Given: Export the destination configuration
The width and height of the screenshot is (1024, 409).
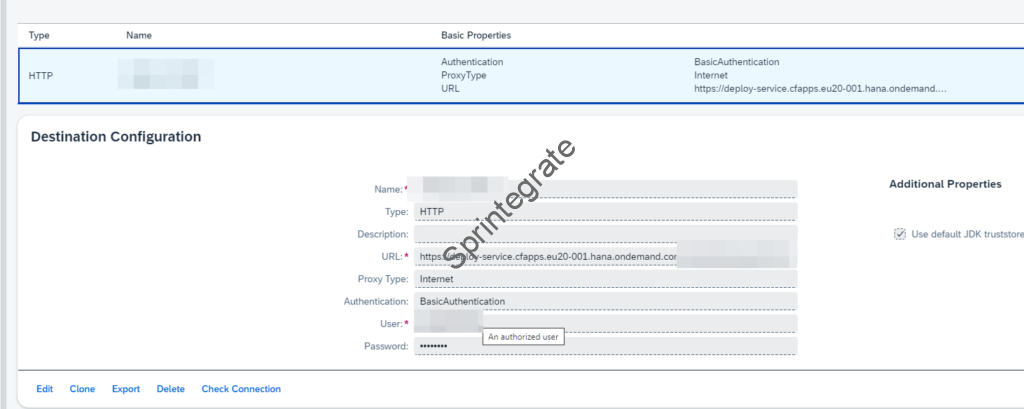Looking at the screenshot, I should (x=126, y=389).
